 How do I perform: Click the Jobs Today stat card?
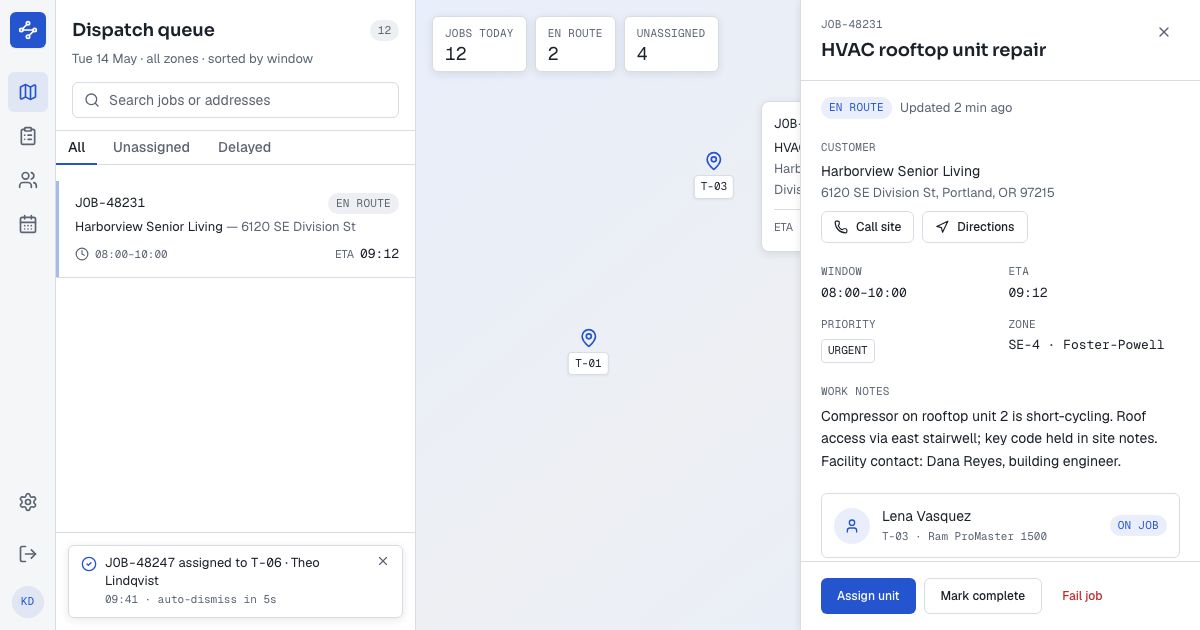[479, 44]
